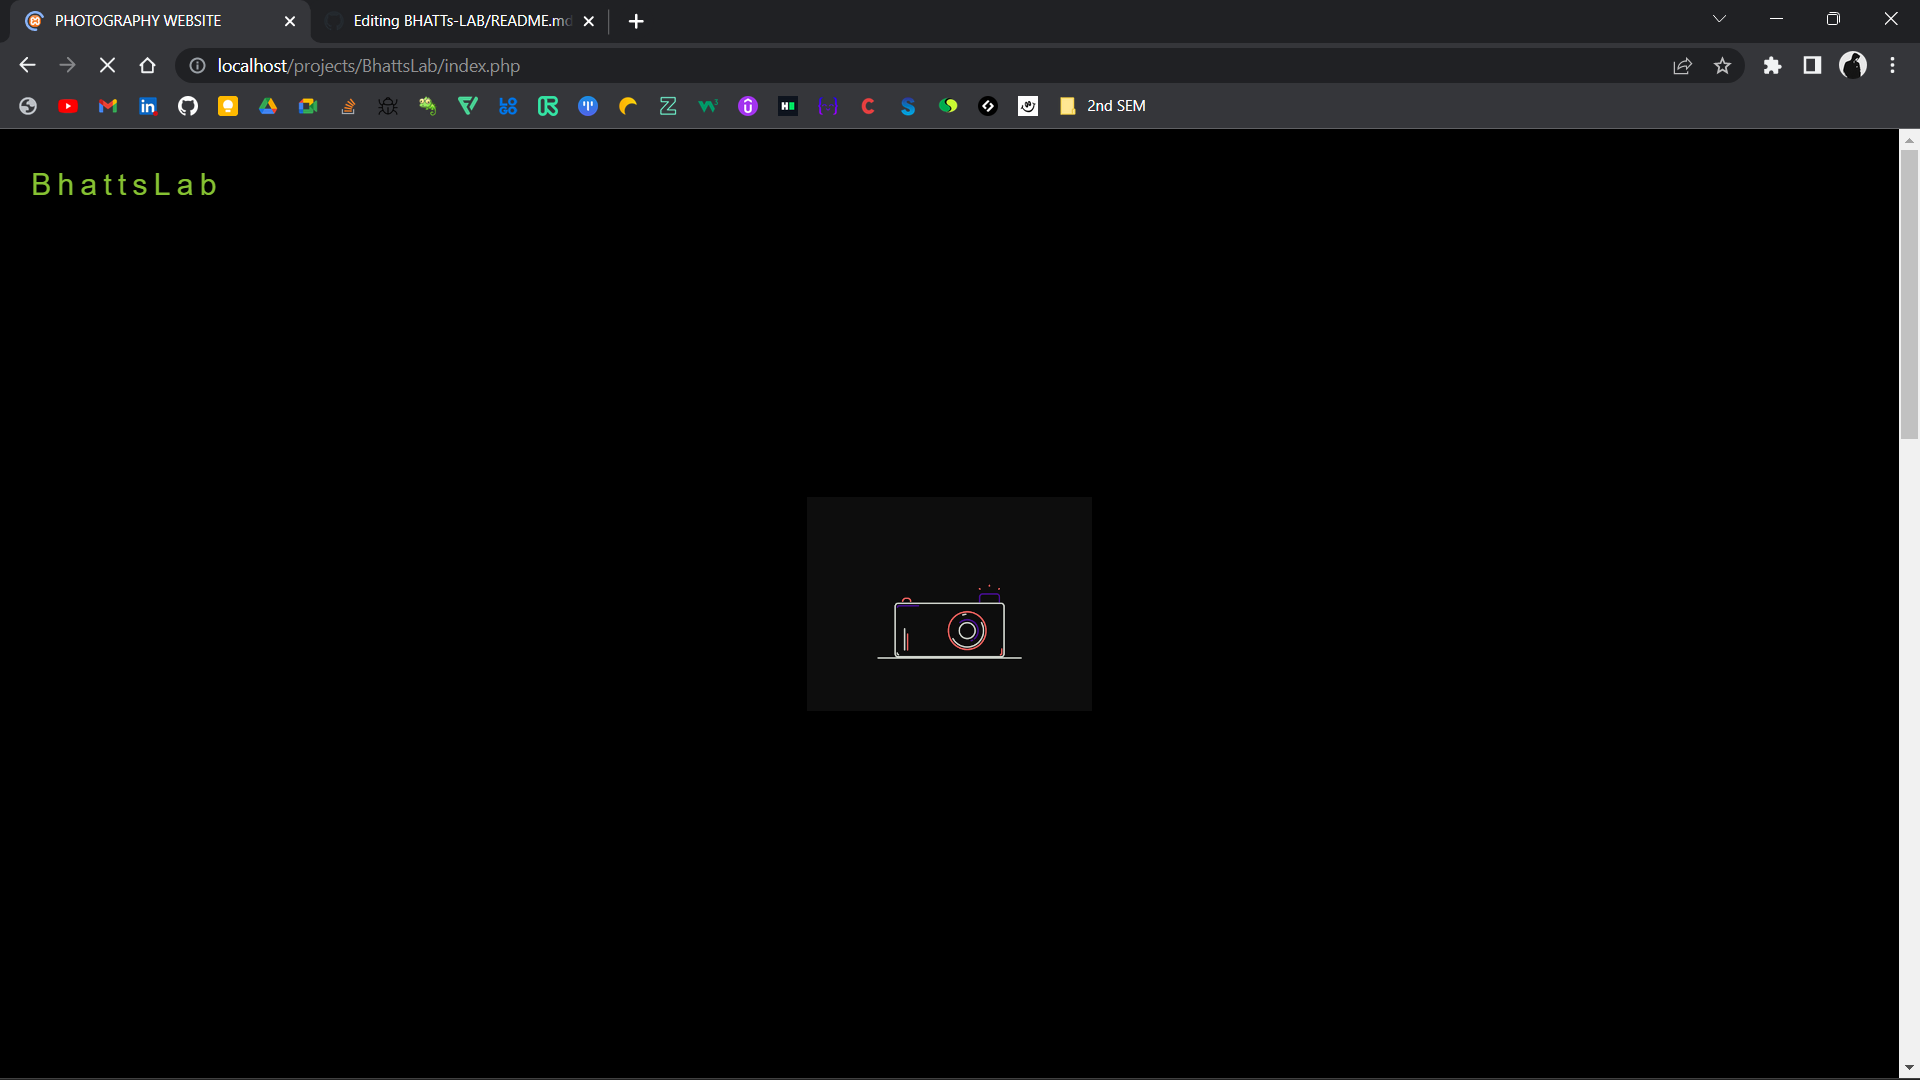The height and width of the screenshot is (1080, 1920).
Task: View site information icon
Action: click(x=198, y=66)
